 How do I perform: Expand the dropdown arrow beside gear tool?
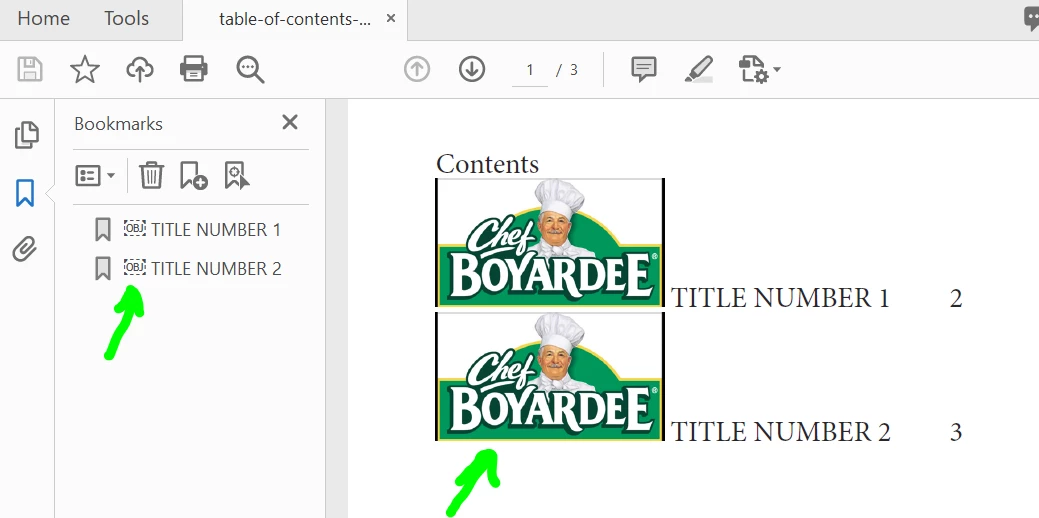point(777,69)
